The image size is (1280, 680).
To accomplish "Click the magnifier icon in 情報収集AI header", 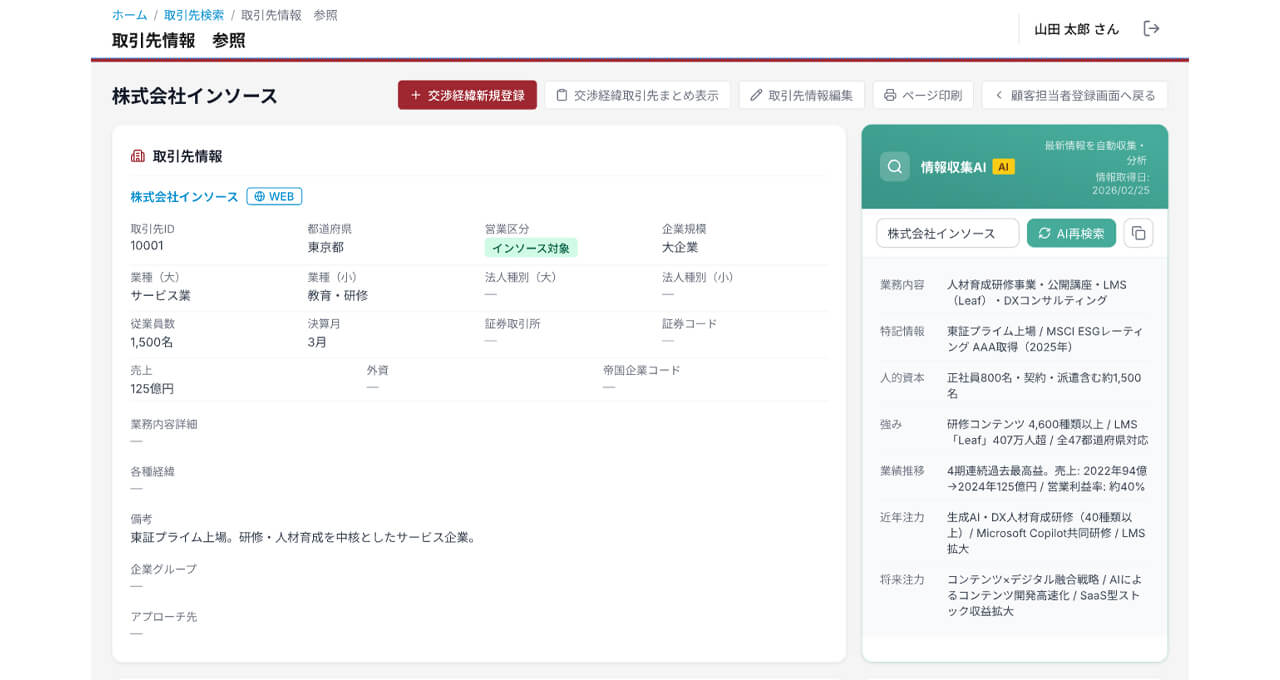I will pos(893,166).
